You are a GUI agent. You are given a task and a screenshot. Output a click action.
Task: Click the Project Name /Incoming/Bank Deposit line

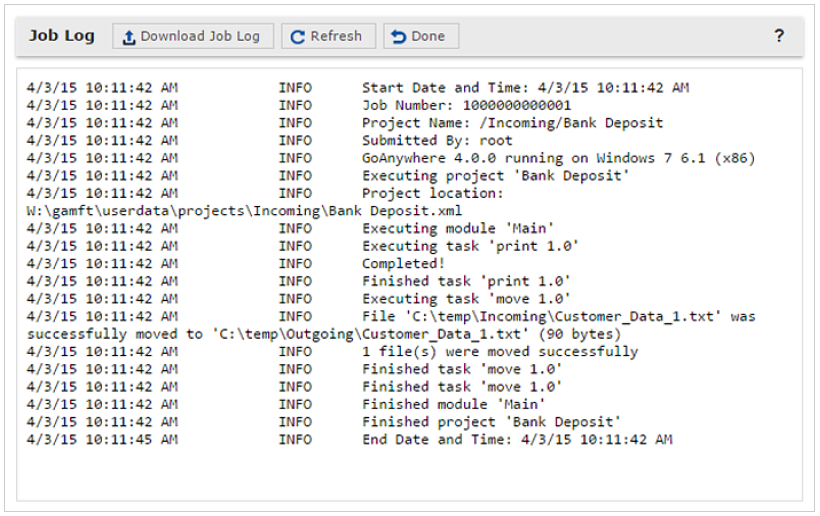(345, 123)
